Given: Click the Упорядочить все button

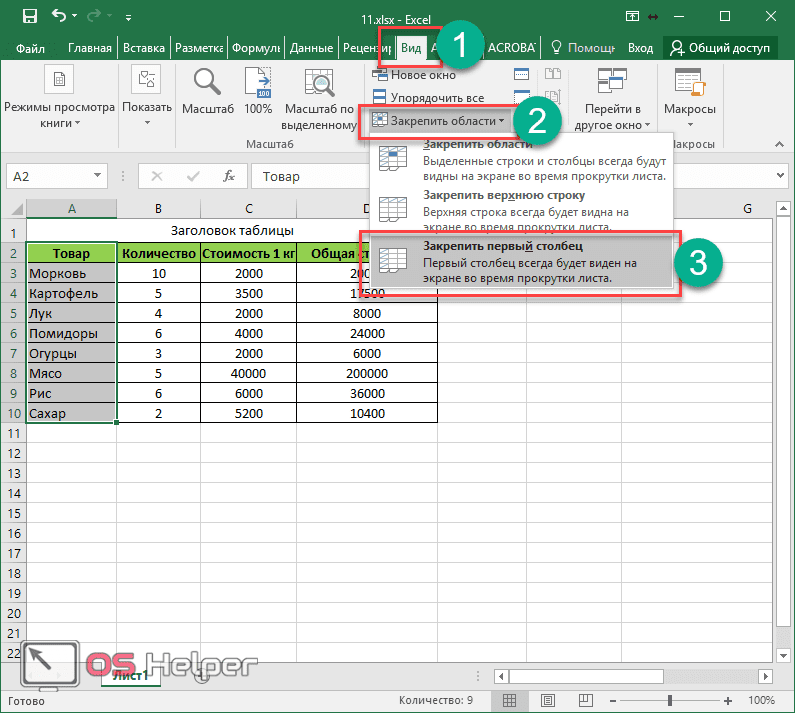Looking at the screenshot, I should click(x=428, y=97).
